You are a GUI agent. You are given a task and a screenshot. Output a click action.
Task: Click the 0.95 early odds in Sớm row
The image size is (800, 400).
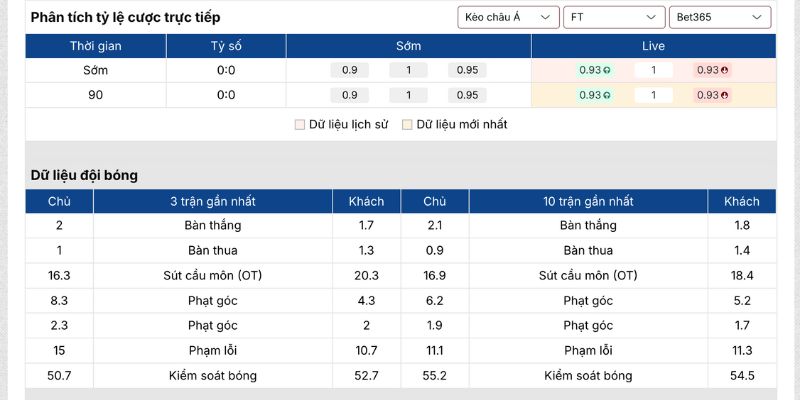click(467, 70)
